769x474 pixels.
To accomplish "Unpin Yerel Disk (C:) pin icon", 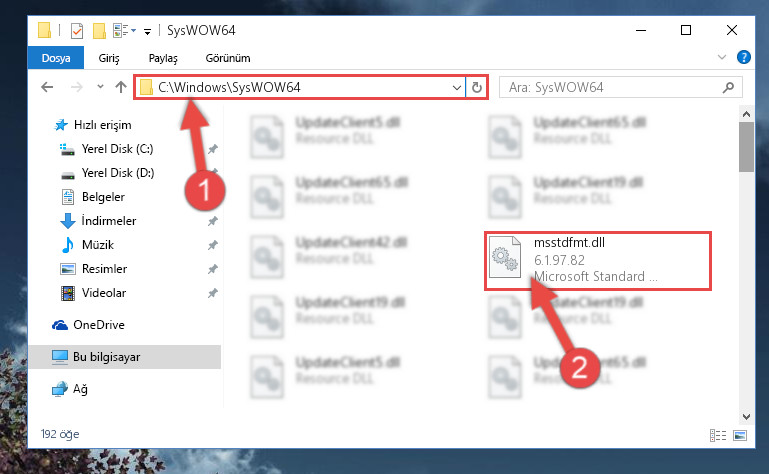I will [x=213, y=149].
